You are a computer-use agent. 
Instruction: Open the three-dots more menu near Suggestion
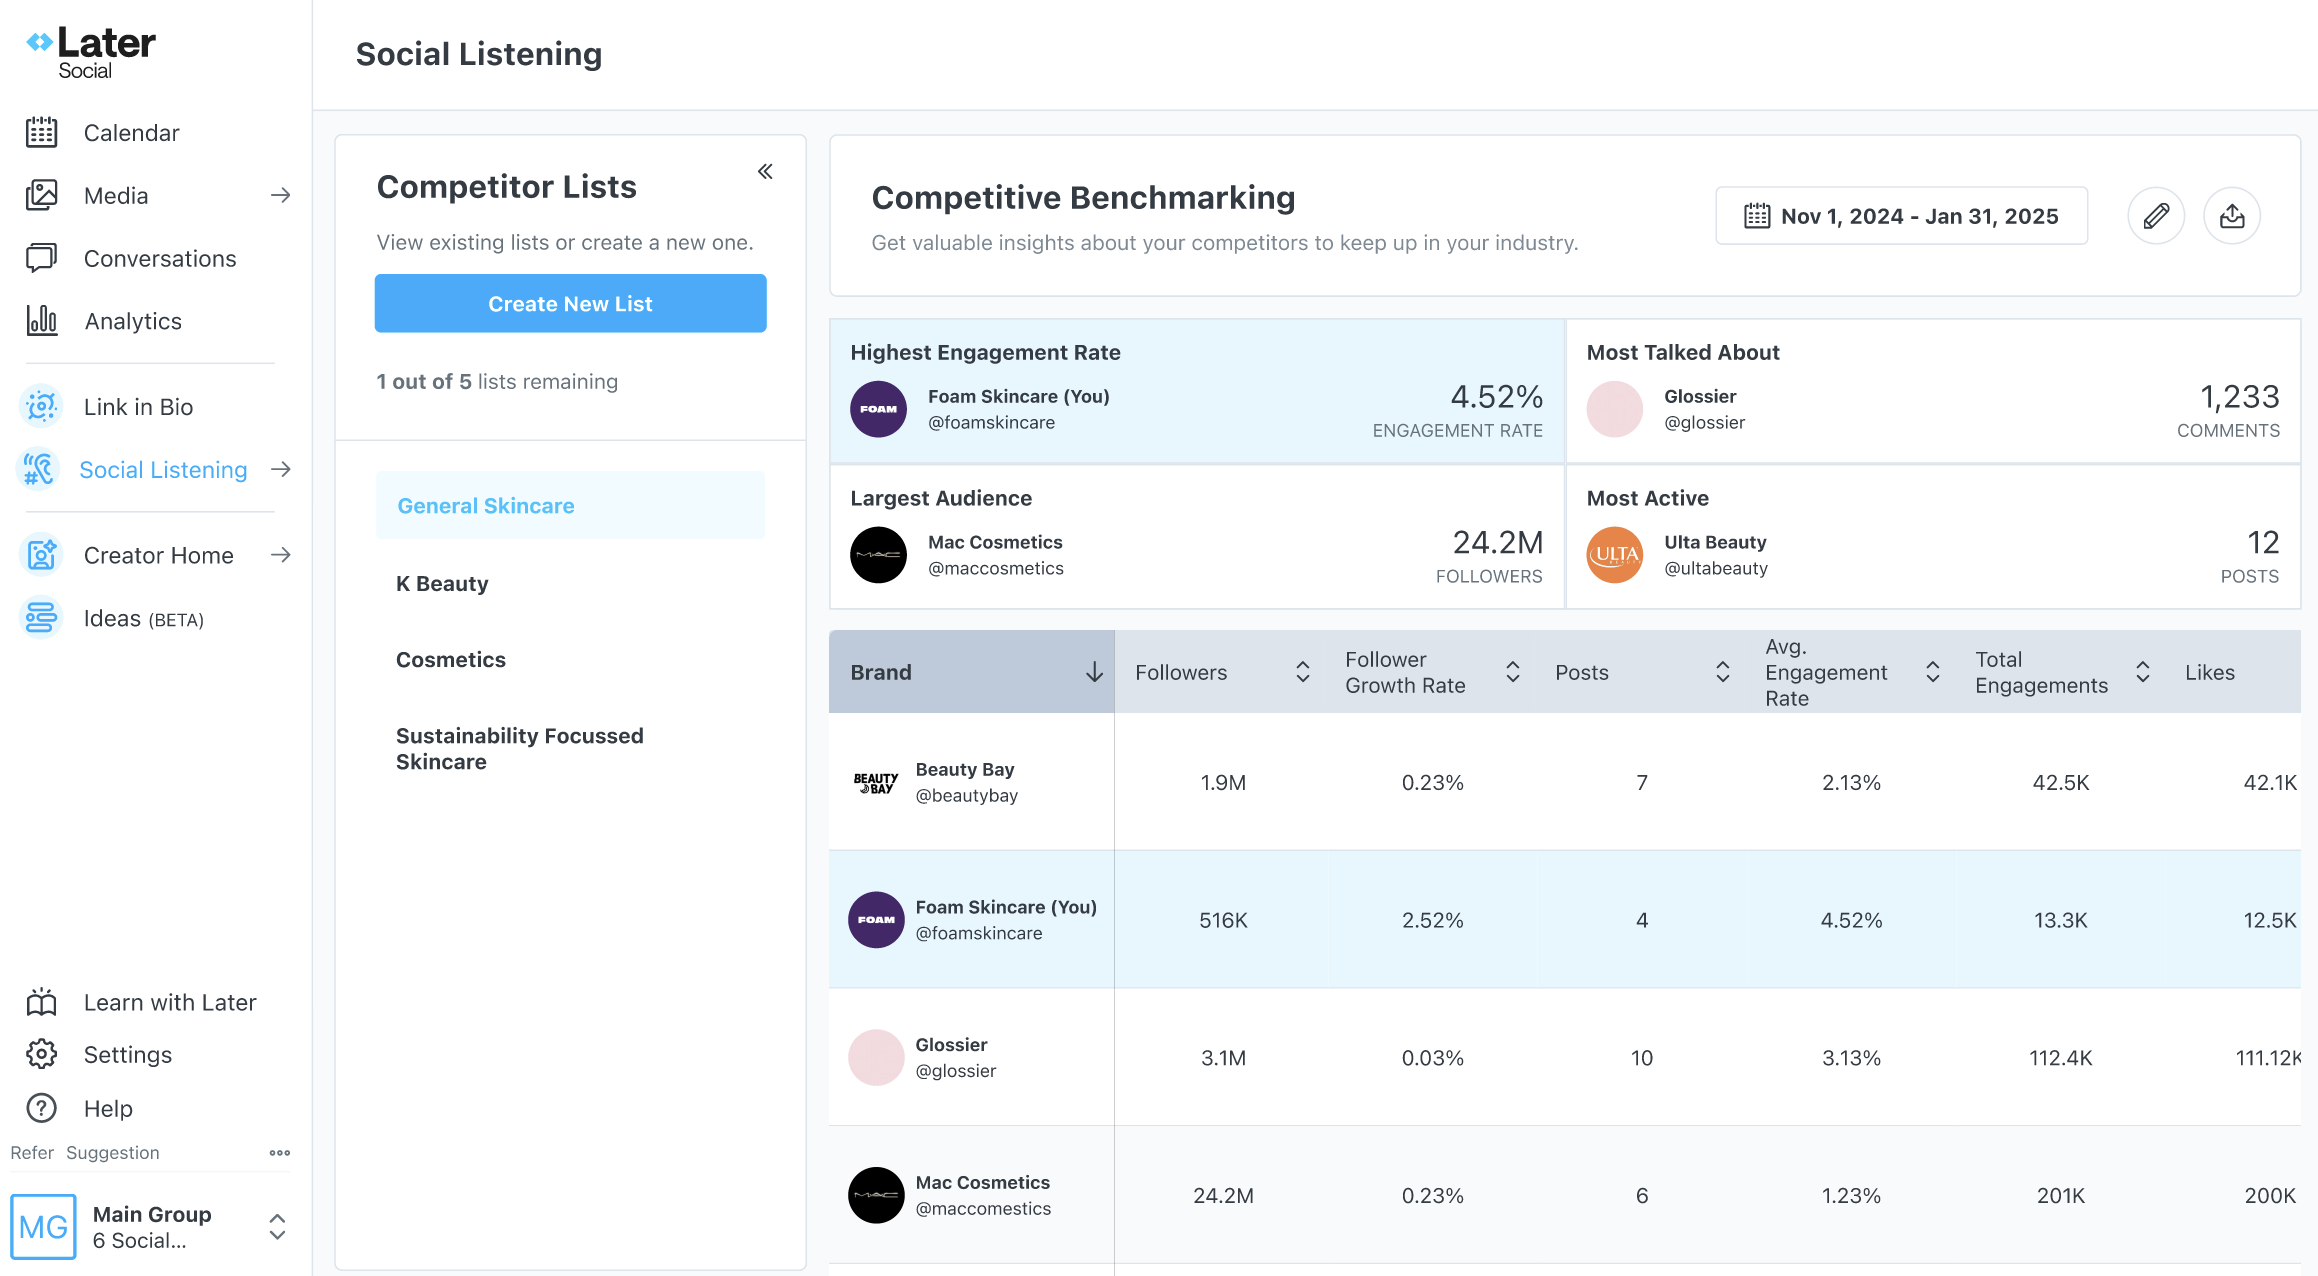click(280, 1153)
